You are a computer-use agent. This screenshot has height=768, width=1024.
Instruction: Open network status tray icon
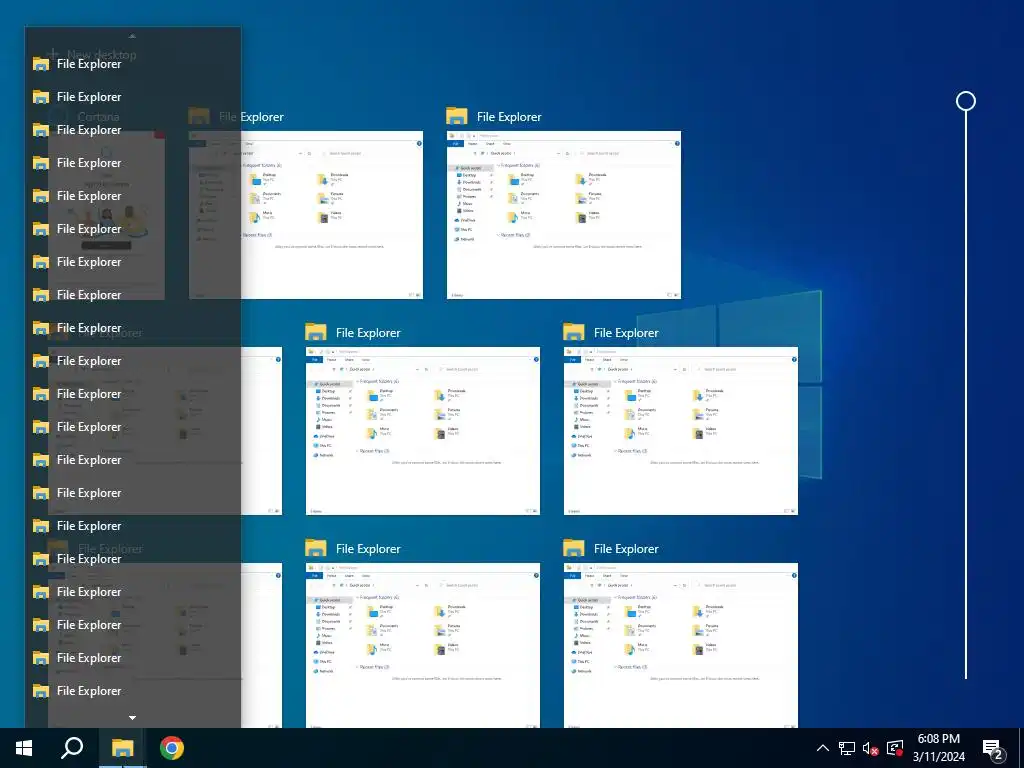846,748
